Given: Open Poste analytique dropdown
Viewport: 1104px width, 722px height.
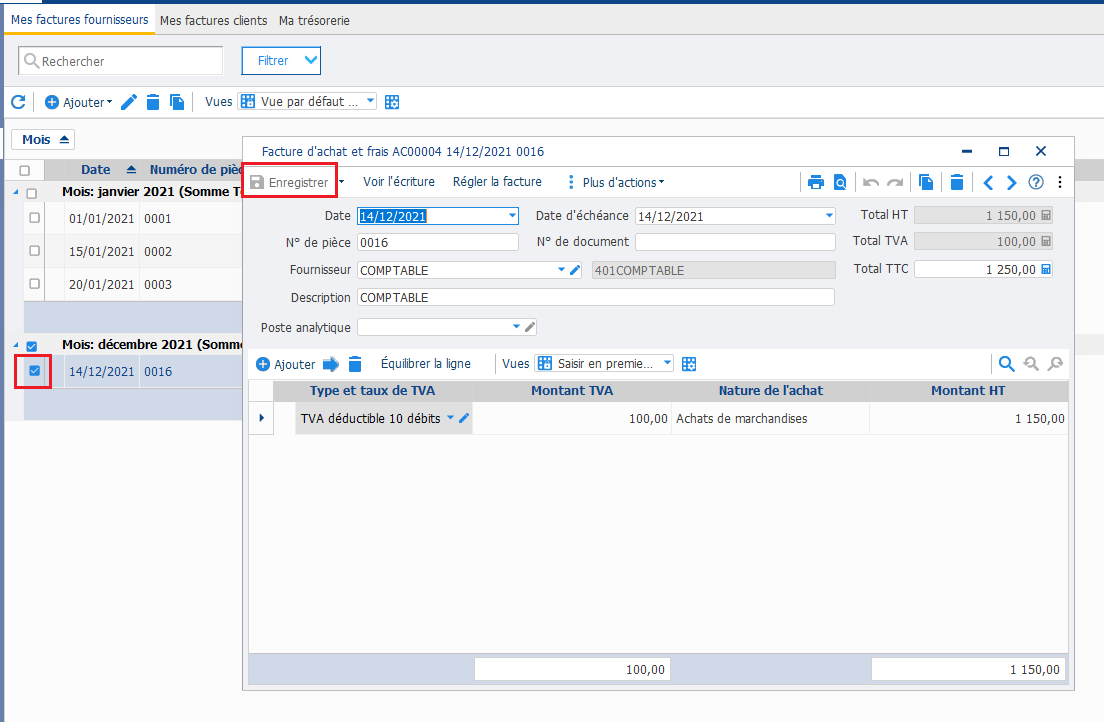Looking at the screenshot, I should (x=516, y=327).
